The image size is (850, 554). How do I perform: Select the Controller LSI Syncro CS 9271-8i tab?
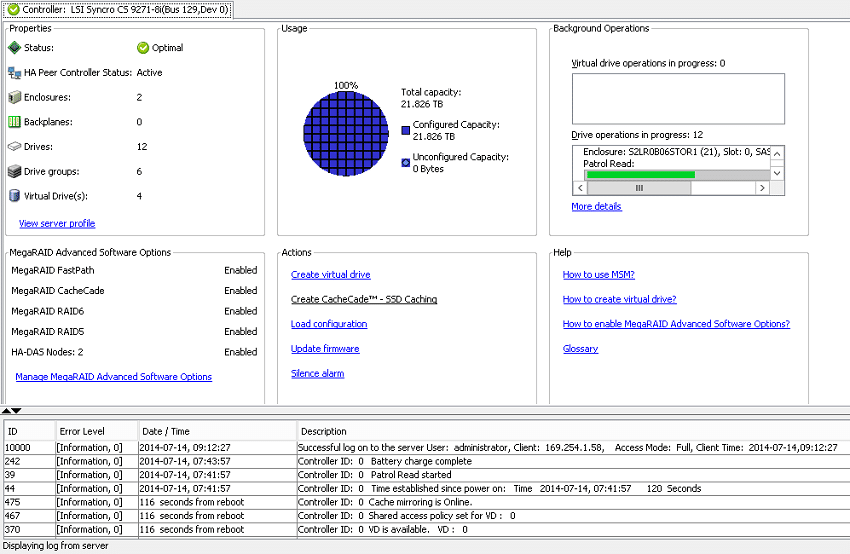(118, 9)
